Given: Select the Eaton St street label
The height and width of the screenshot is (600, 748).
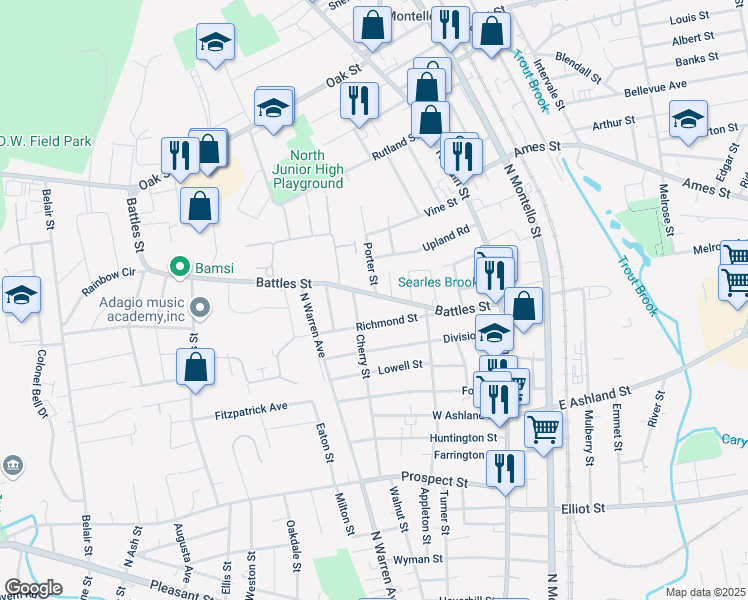Looking at the screenshot, I should (324, 443).
